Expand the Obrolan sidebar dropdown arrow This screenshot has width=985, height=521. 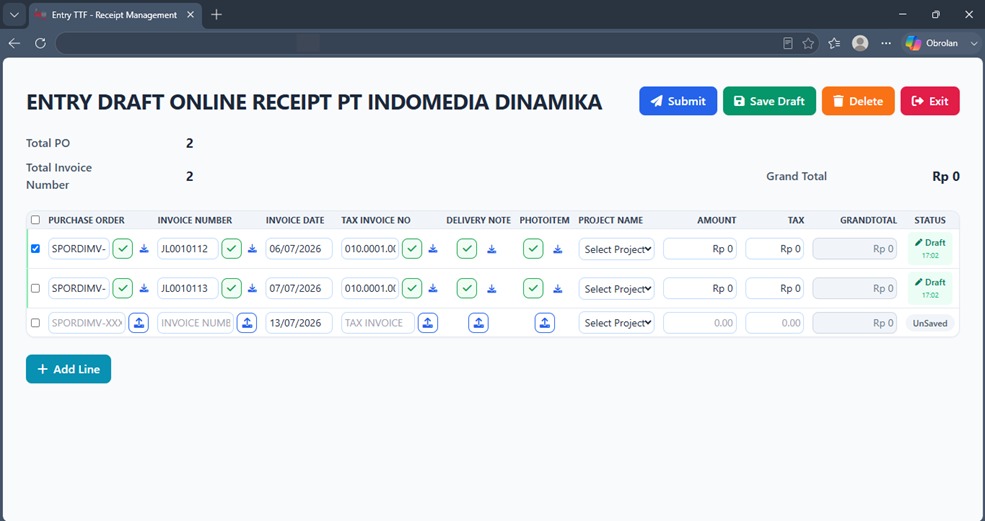[973, 43]
